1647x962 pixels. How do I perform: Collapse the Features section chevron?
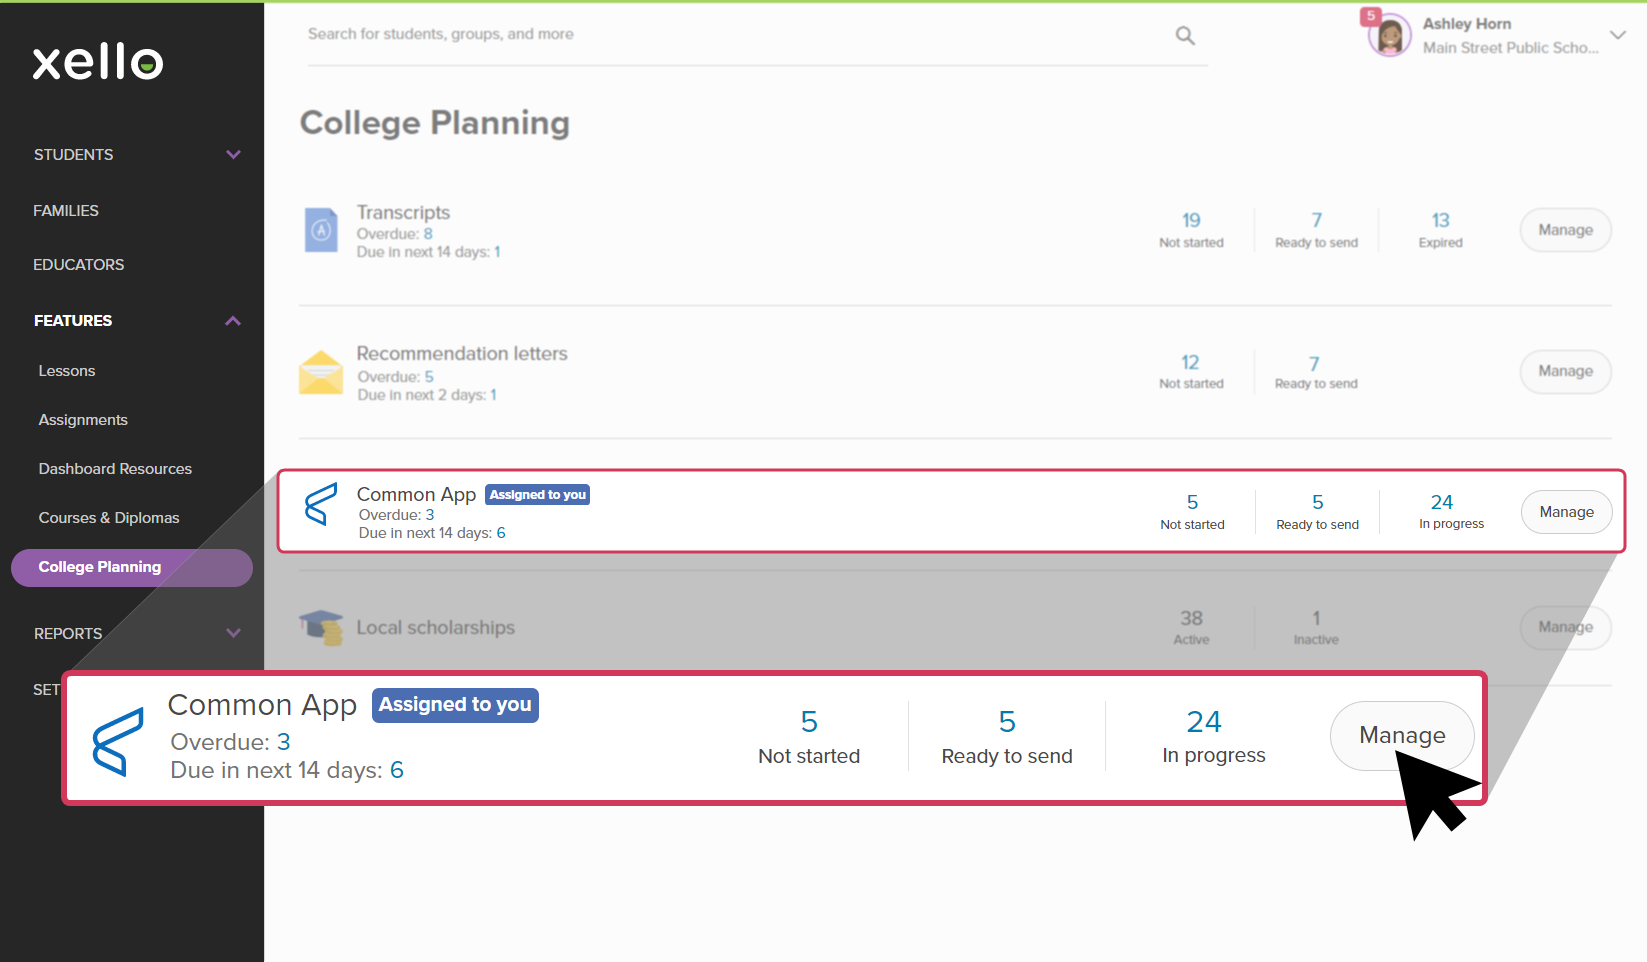coord(233,321)
